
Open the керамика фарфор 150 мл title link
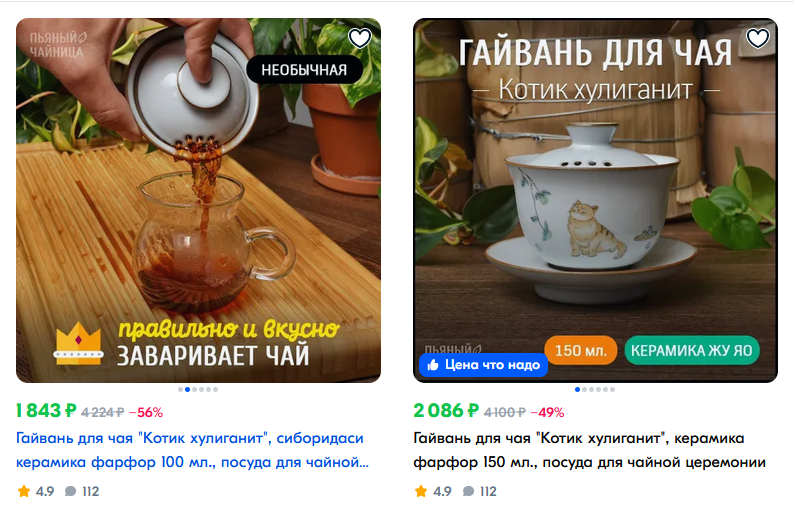pos(589,450)
